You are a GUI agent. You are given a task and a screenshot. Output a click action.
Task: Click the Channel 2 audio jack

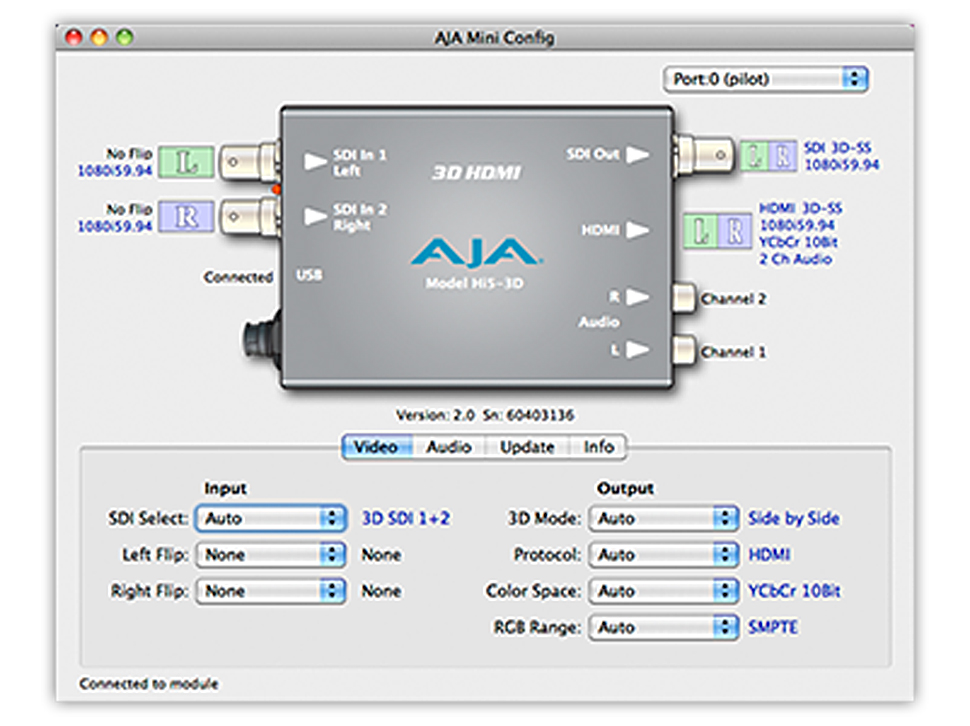click(685, 298)
